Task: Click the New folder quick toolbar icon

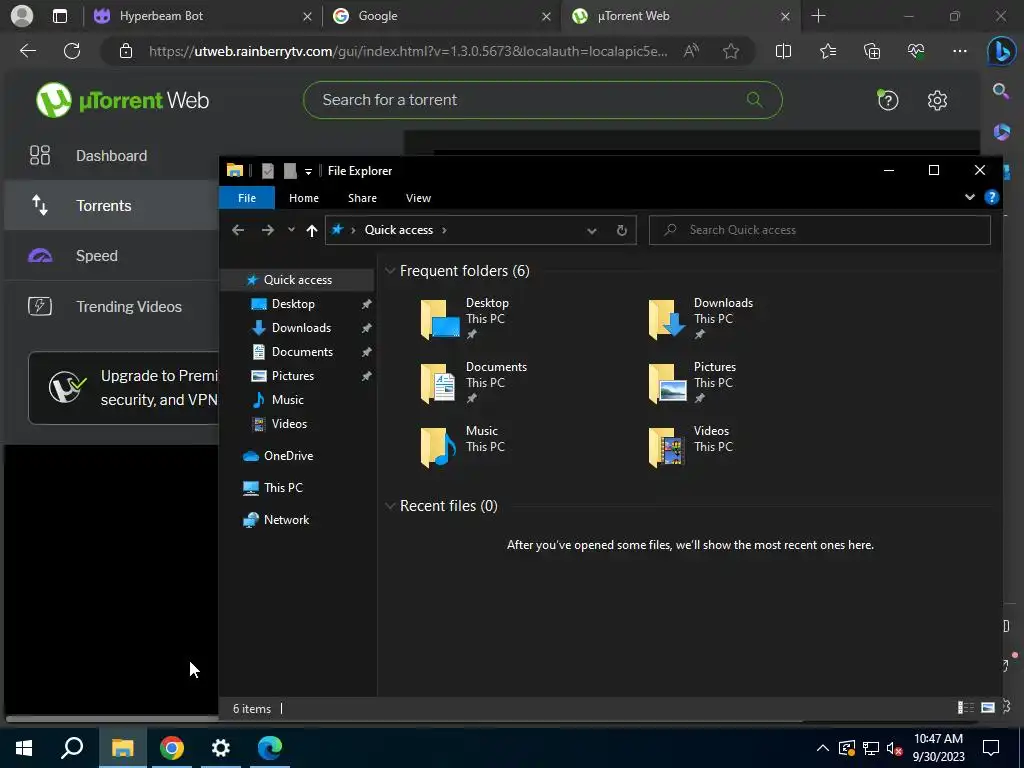Action: point(290,170)
